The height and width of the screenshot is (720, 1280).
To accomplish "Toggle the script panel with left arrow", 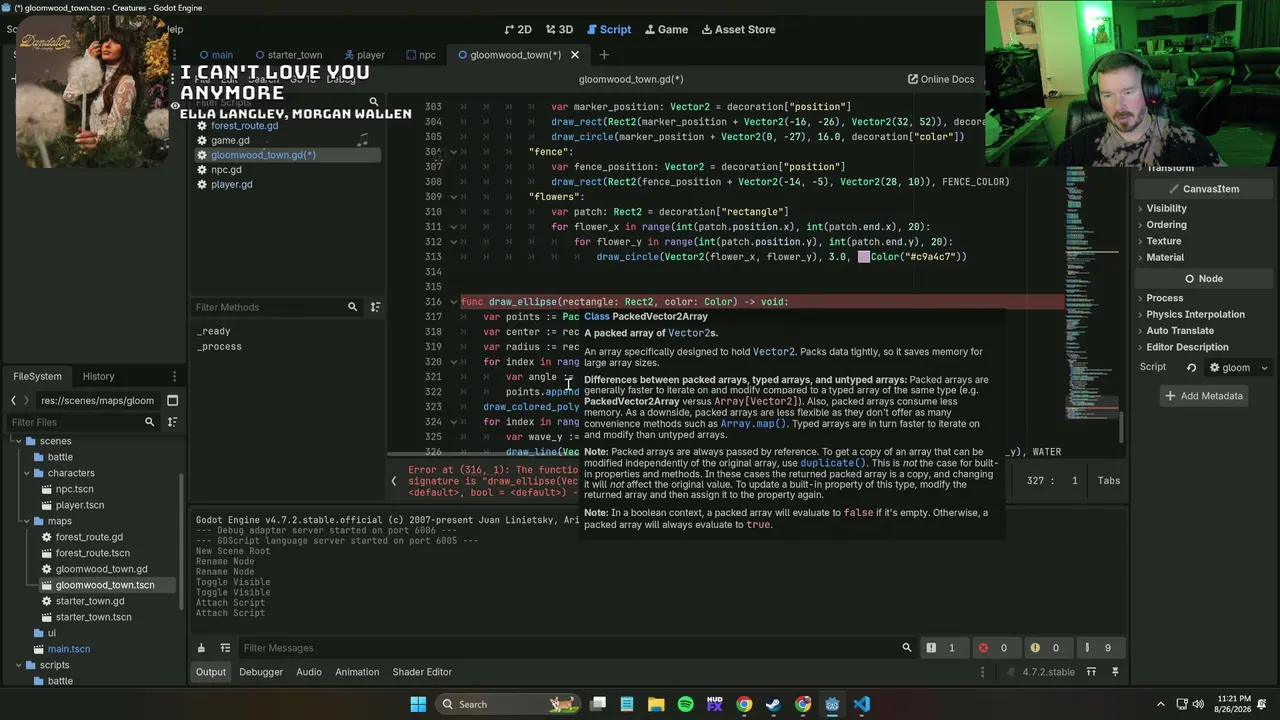I will click(x=393, y=481).
